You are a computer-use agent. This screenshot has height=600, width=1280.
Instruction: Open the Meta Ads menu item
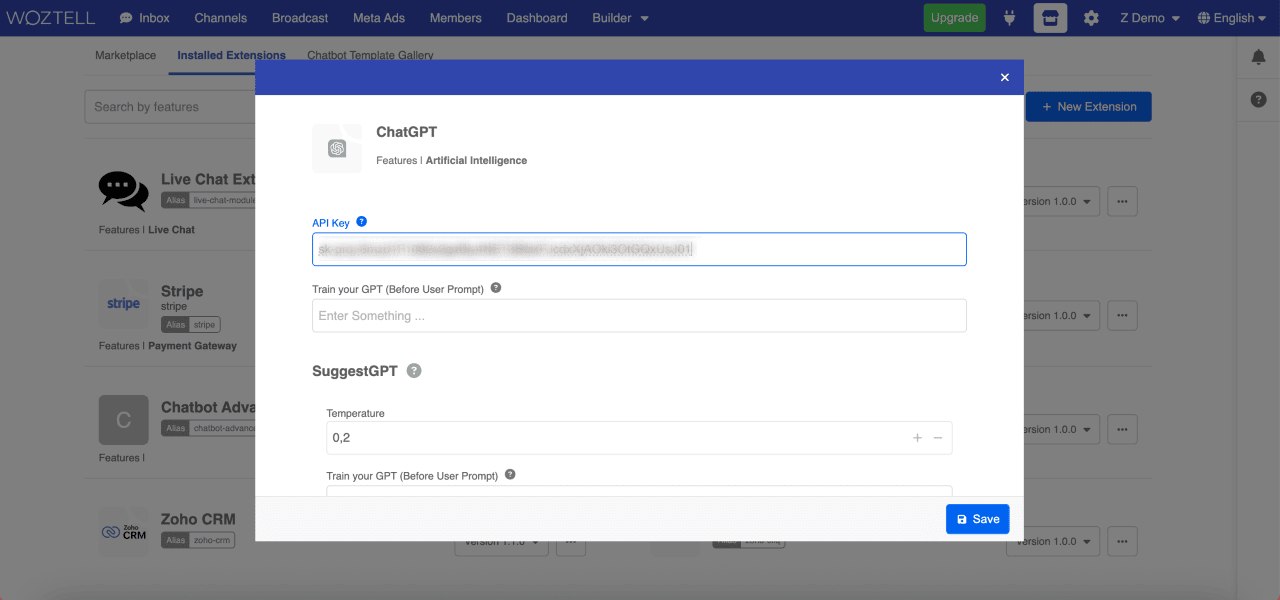point(379,18)
